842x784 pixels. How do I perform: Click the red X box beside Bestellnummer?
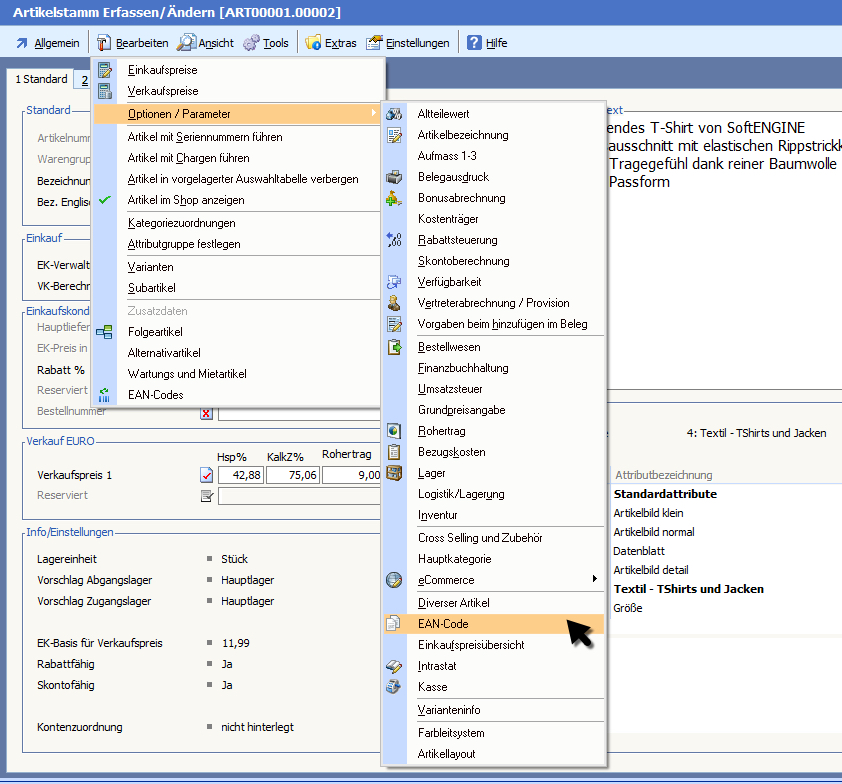206,412
